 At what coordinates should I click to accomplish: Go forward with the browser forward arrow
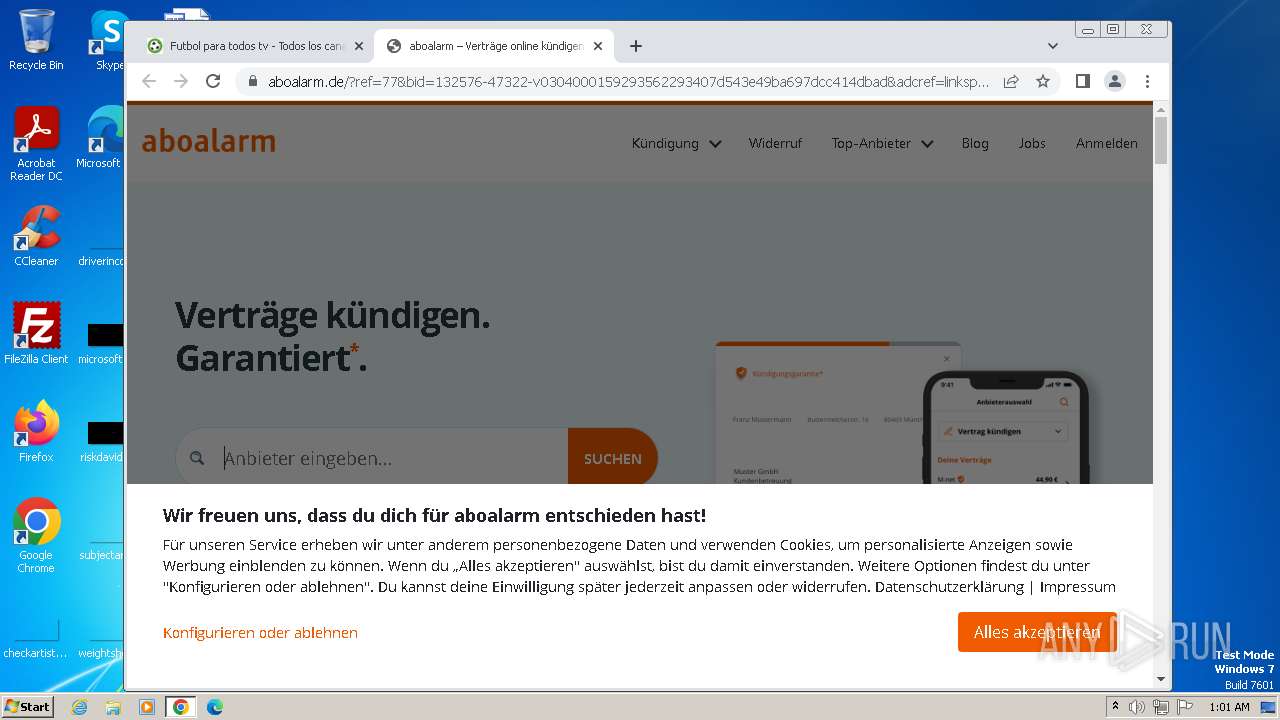click(181, 81)
